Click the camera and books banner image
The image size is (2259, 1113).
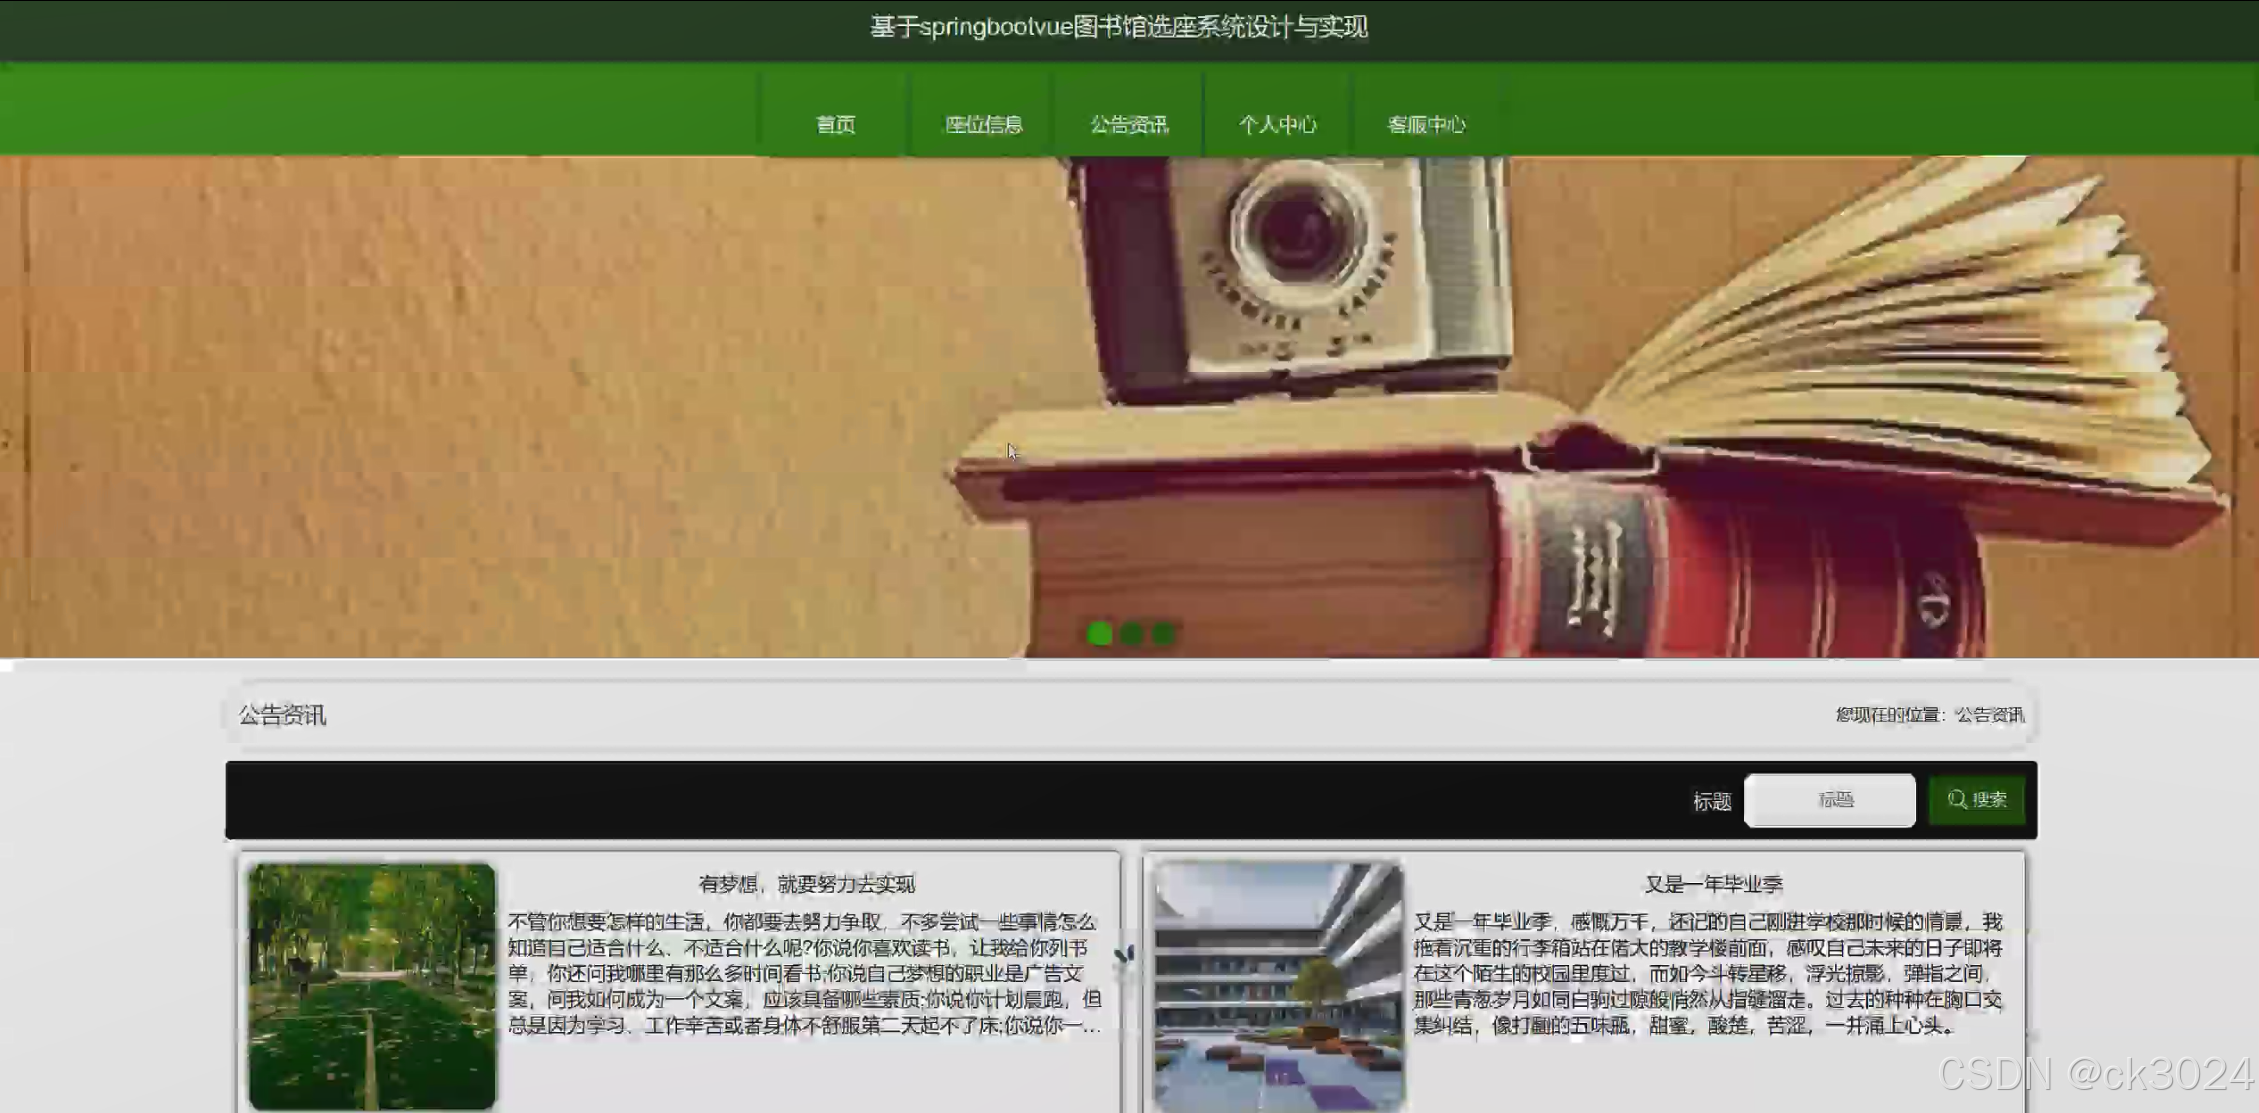1300,400
